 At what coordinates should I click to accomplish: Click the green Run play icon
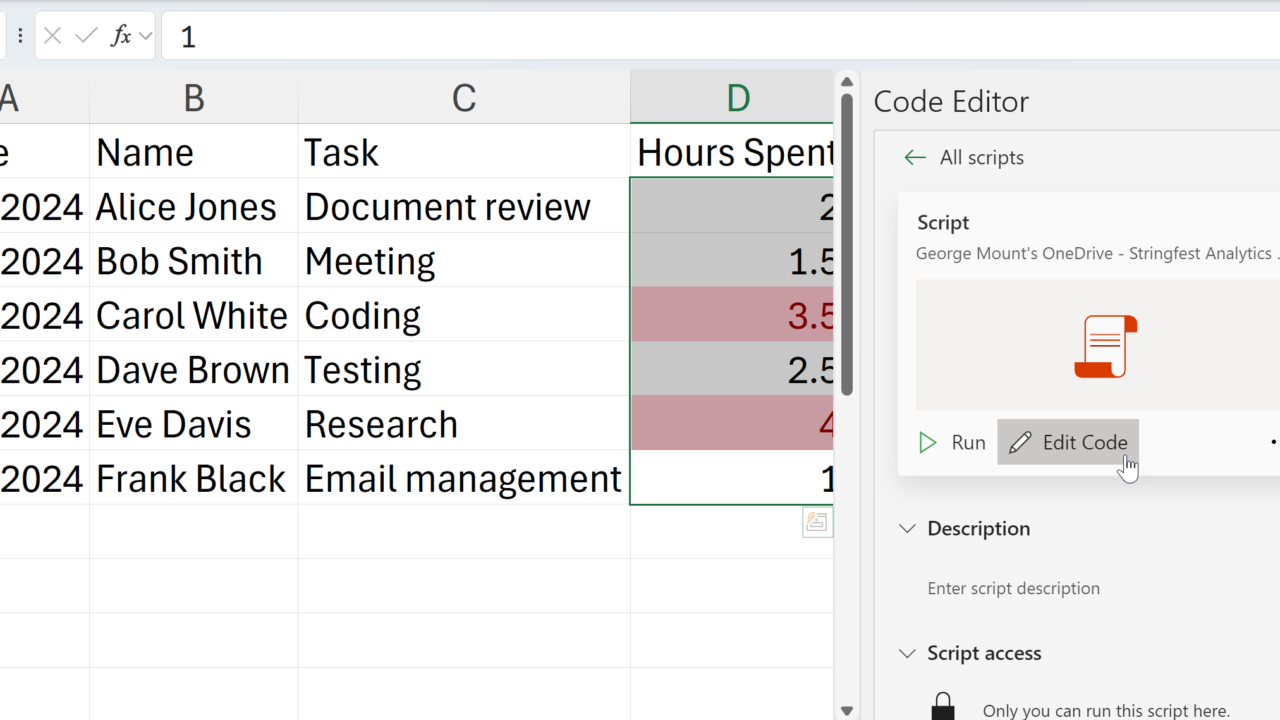928,442
